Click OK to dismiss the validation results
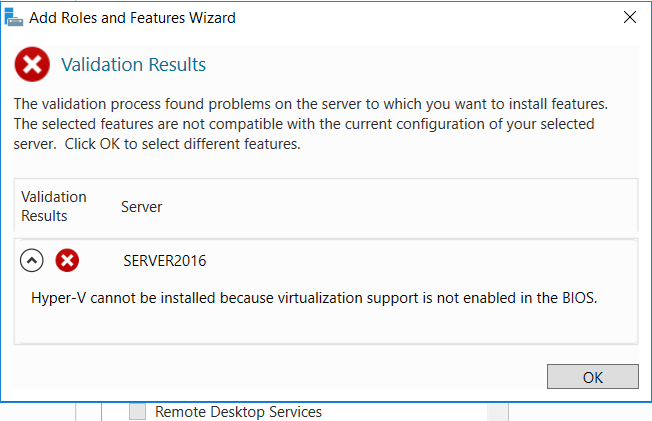 [x=593, y=377]
